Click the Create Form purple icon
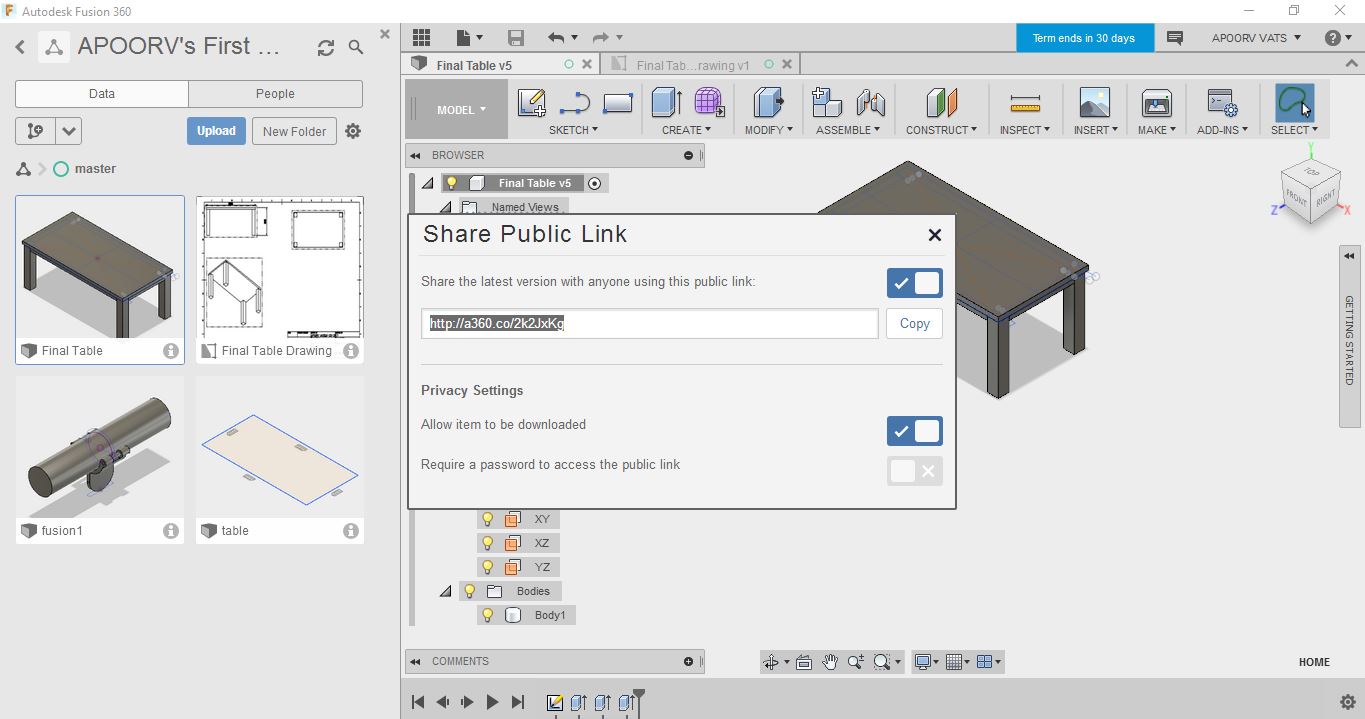The image size is (1365, 719). (x=708, y=102)
